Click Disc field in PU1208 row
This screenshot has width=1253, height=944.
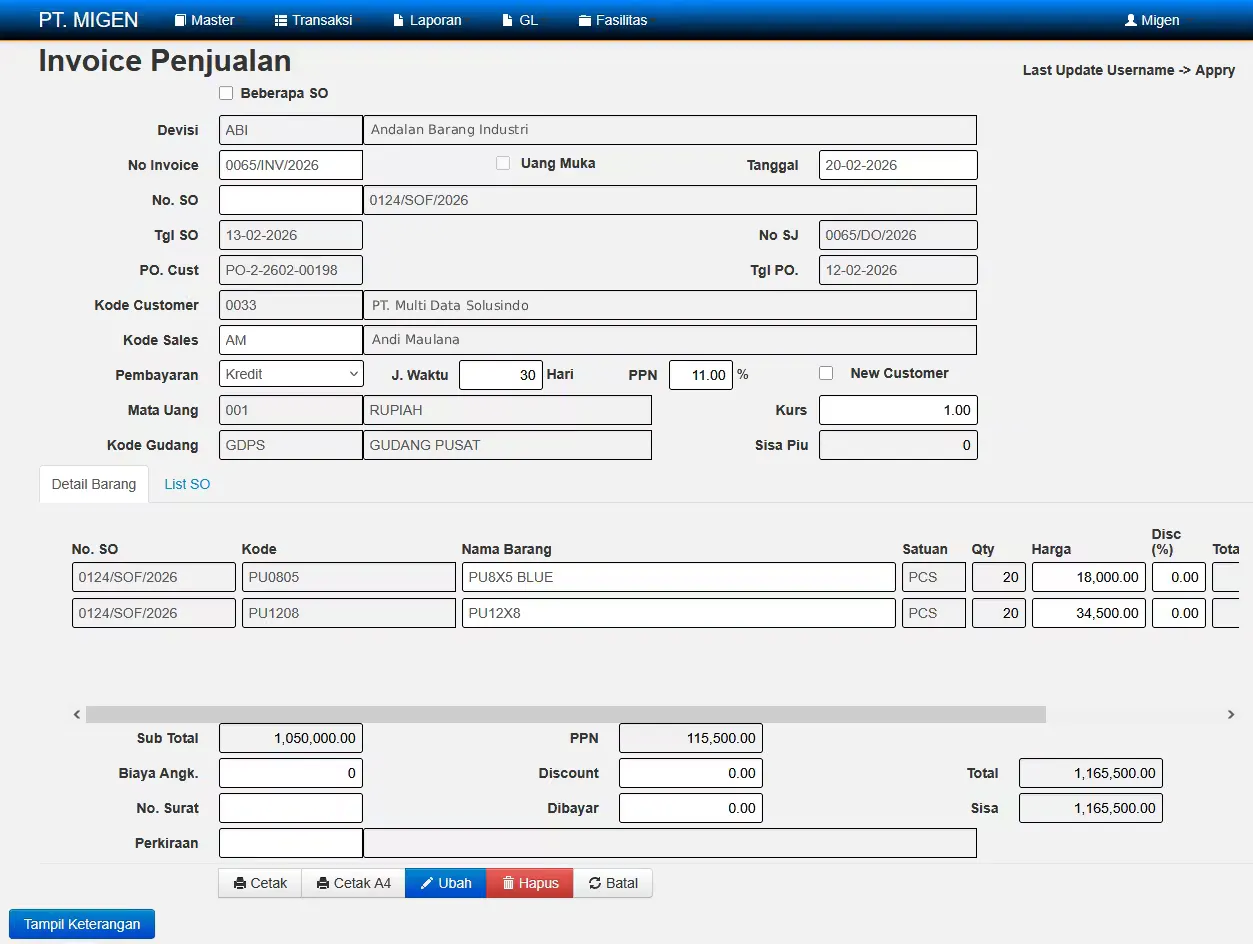click(x=1179, y=613)
